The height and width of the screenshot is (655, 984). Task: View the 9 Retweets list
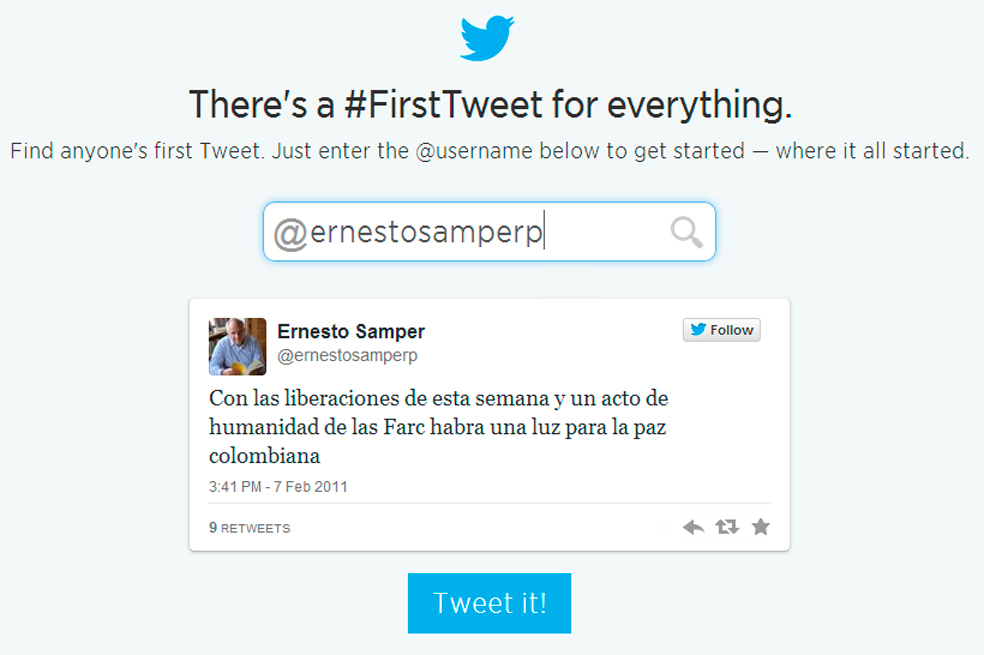click(250, 528)
